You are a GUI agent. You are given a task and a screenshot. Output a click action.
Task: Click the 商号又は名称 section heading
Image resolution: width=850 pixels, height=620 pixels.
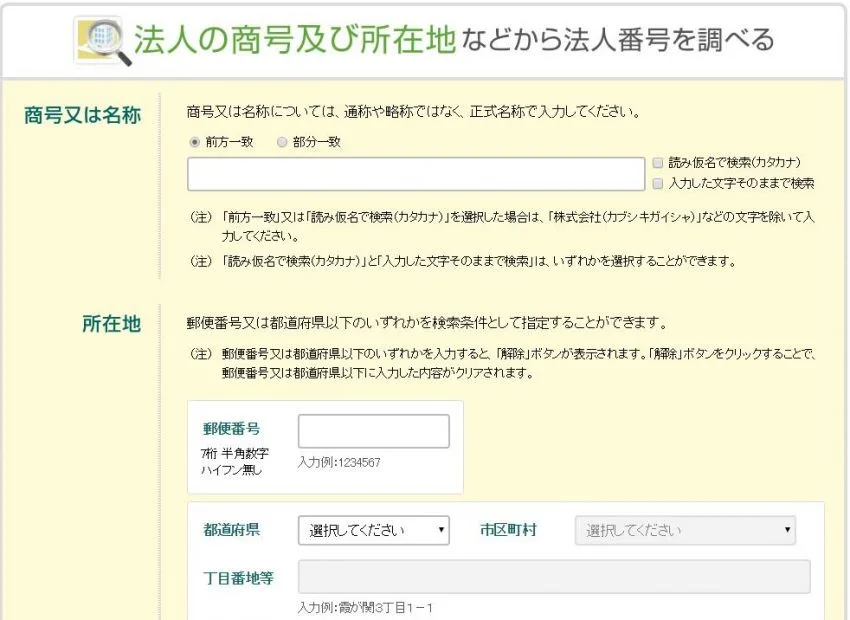(82, 115)
